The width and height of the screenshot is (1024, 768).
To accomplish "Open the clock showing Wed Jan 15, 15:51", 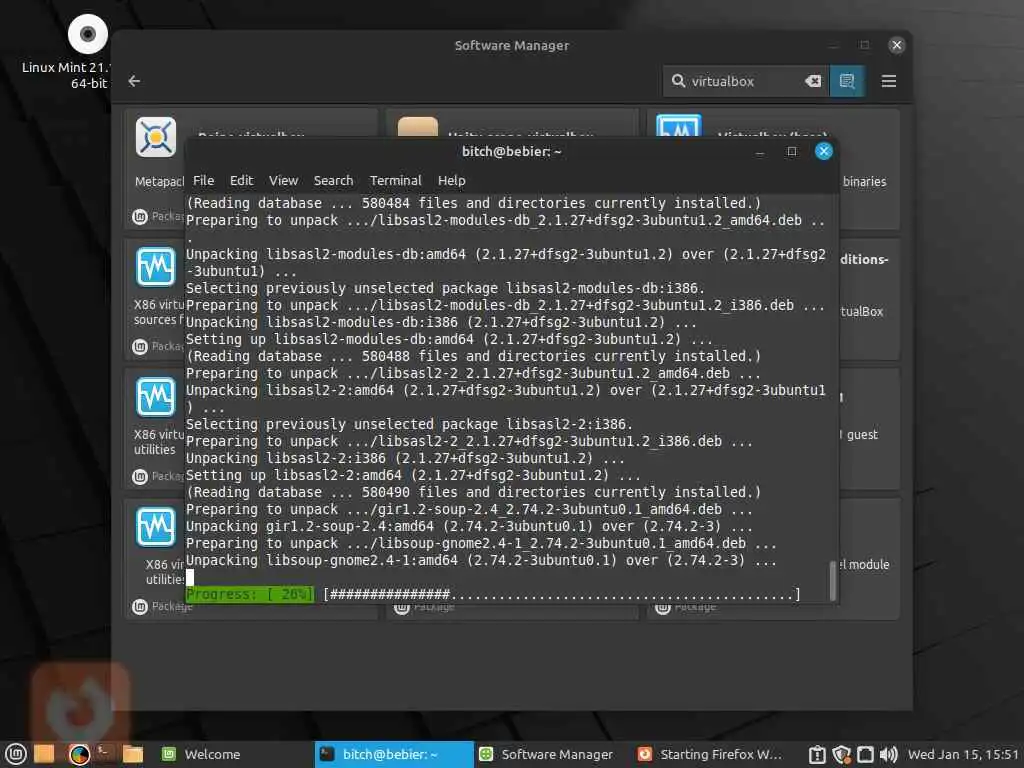I will [963, 754].
